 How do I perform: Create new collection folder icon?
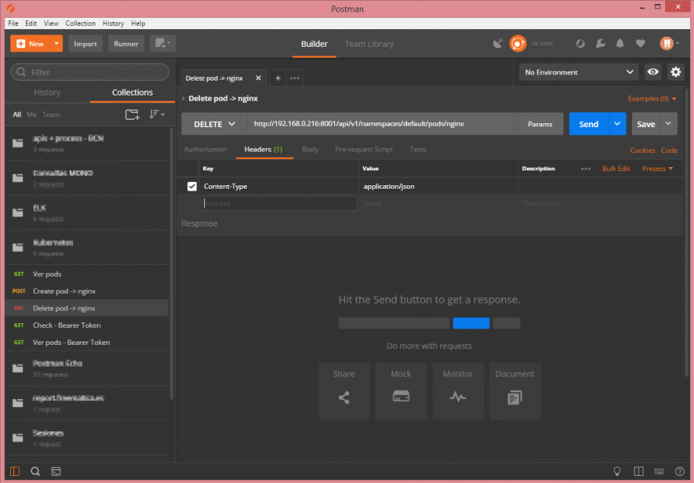pos(132,115)
